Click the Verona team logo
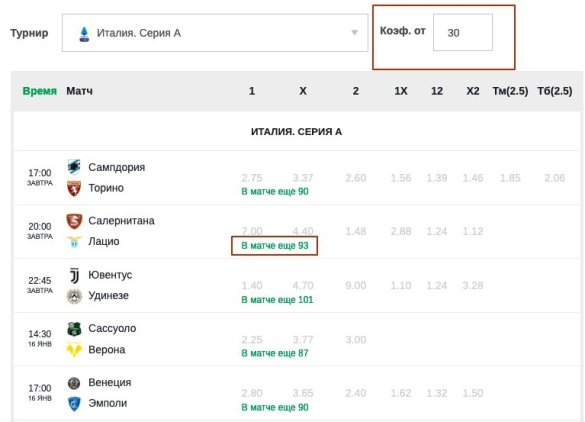Screen dimensions: 585x422 tap(74, 350)
